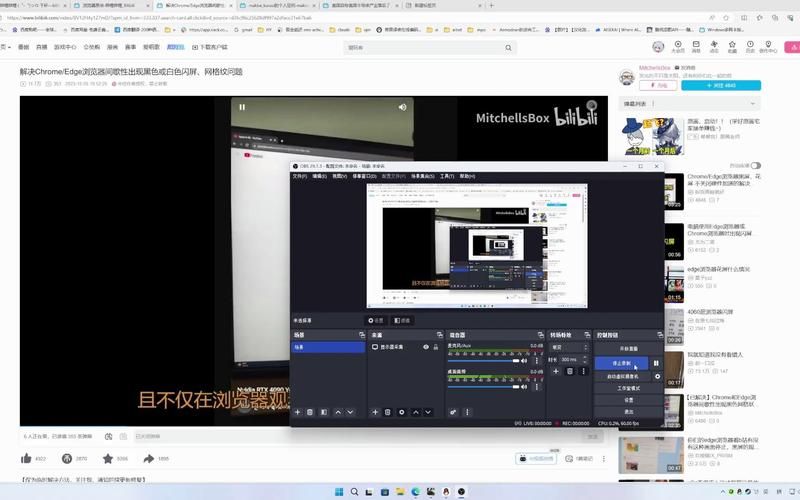The image size is (800, 500).
Task: Move source down arrow in OBS Sources panel
Action: [x=428, y=412]
